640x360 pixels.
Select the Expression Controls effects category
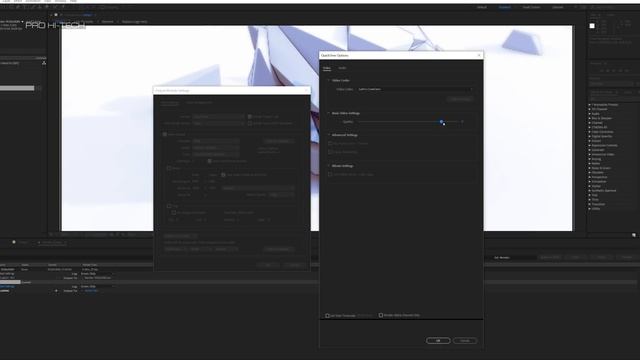[x=604, y=145]
